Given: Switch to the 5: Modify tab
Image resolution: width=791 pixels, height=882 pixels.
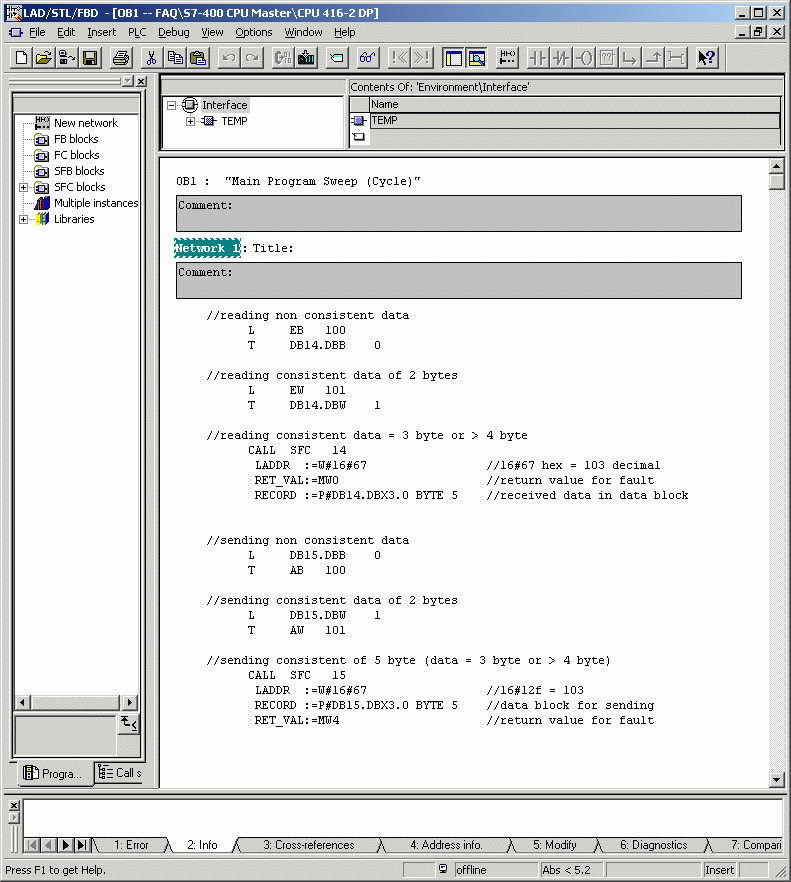Looking at the screenshot, I should (x=555, y=845).
